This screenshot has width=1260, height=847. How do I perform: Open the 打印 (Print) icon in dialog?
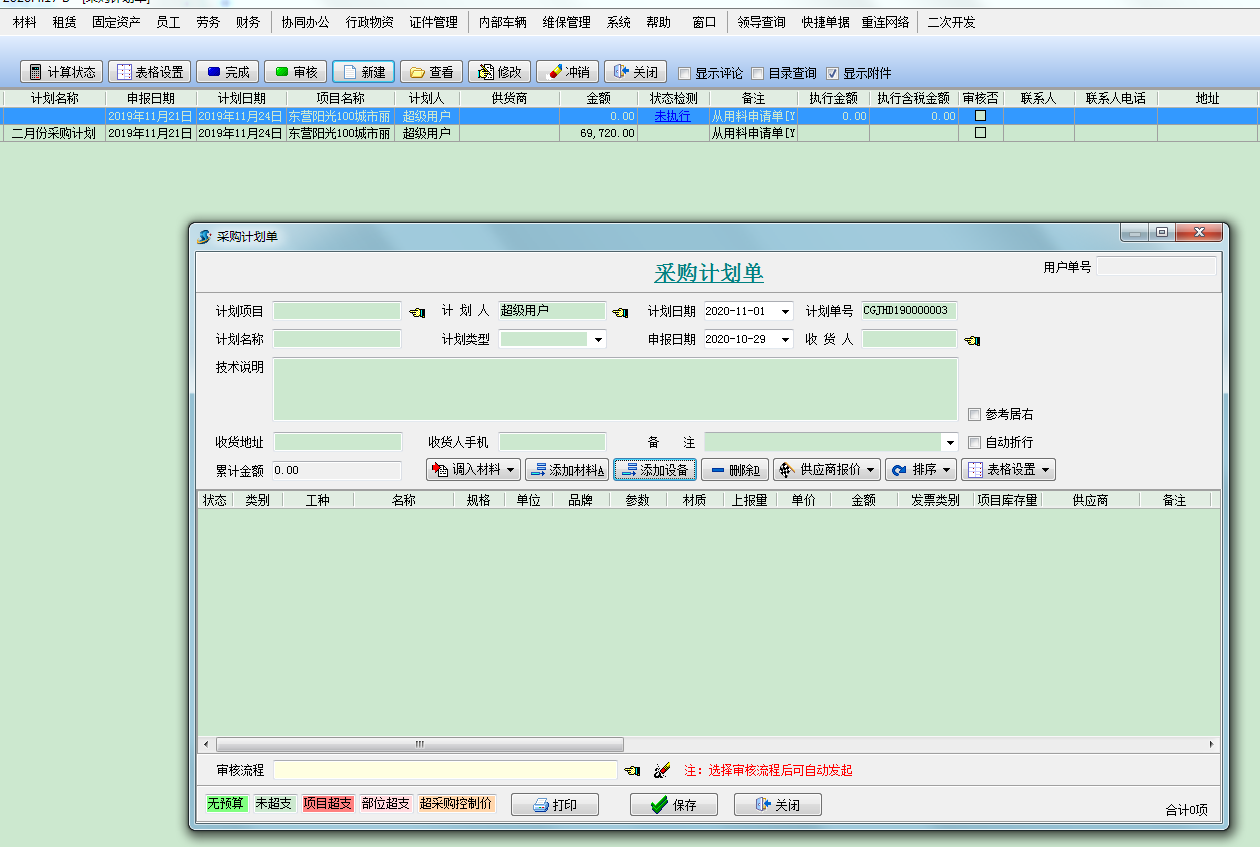pyautogui.click(x=555, y=803)
